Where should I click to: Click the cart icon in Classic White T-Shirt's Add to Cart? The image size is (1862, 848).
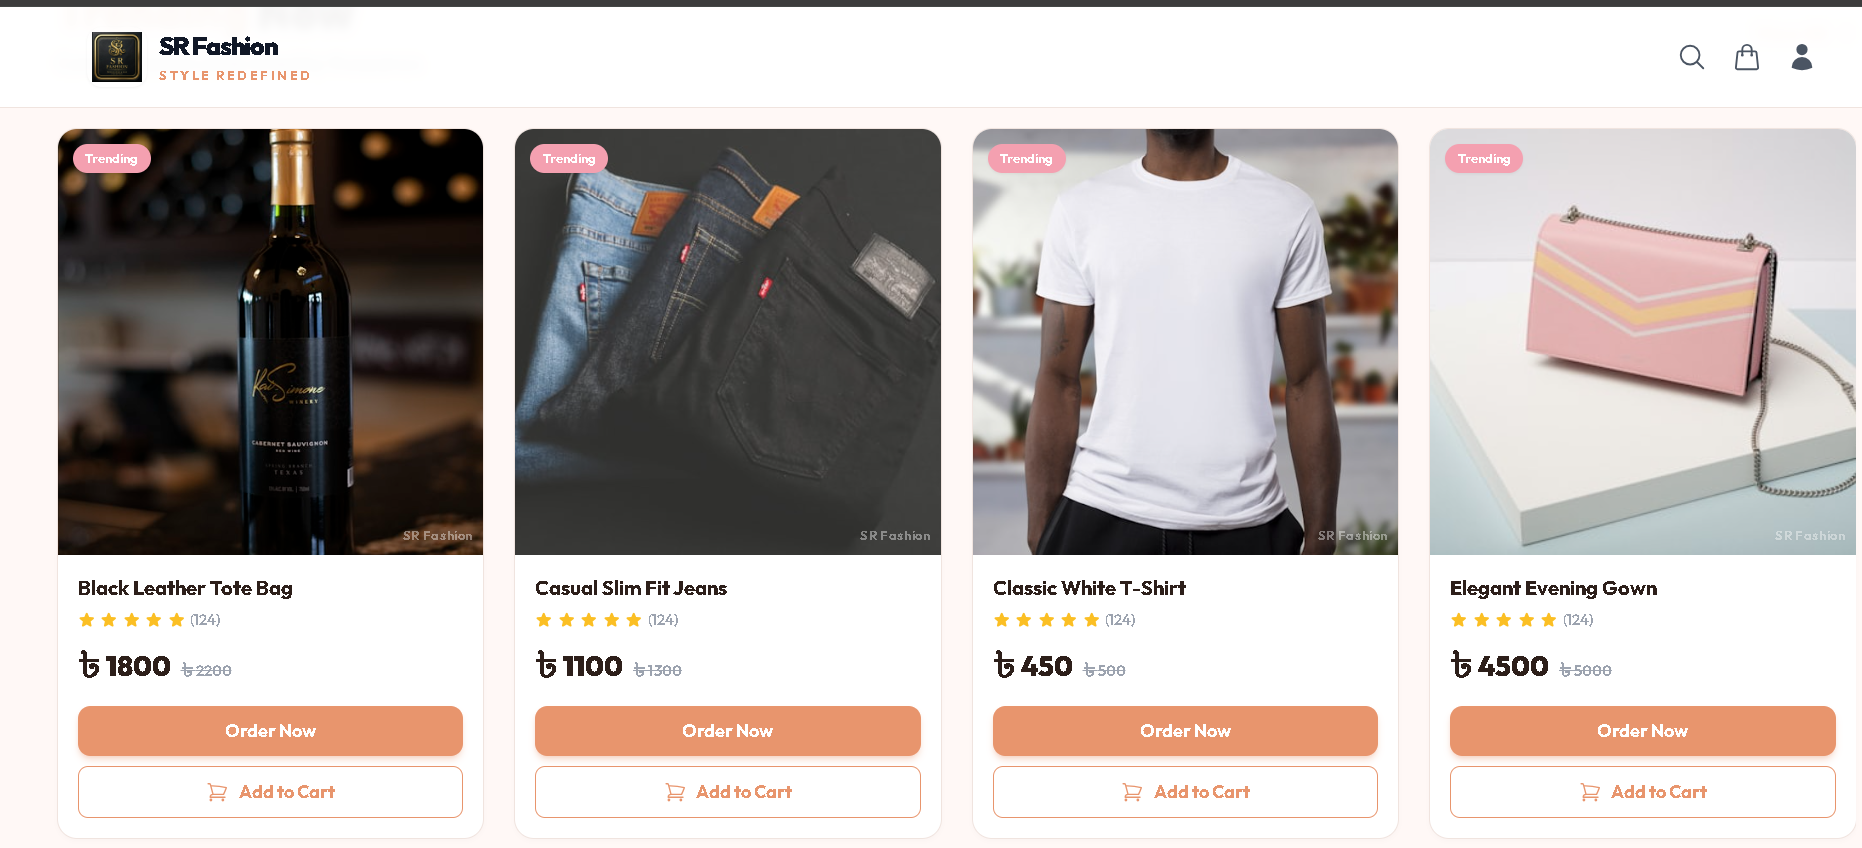click(1132, 792)
